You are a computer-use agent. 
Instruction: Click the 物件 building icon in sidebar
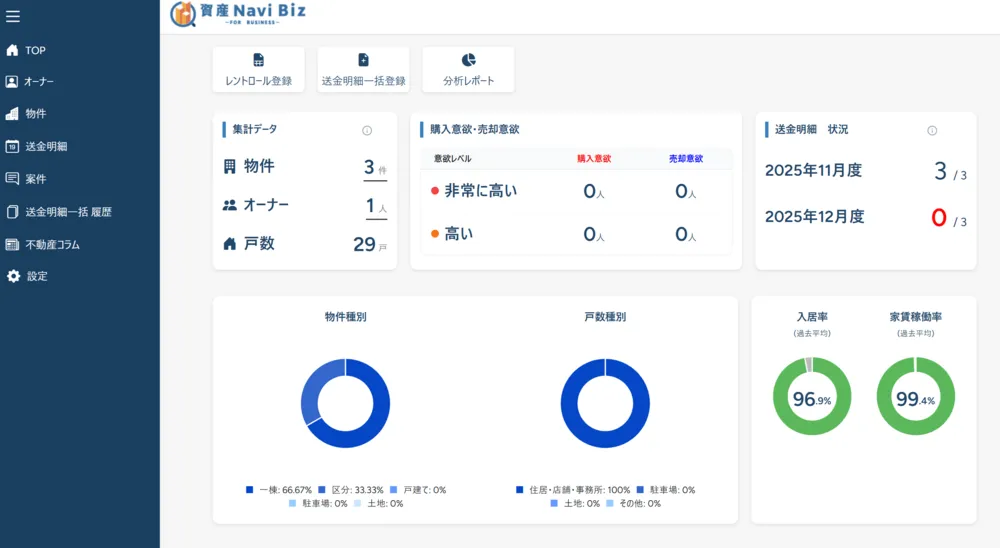click(x=12, y=114)
